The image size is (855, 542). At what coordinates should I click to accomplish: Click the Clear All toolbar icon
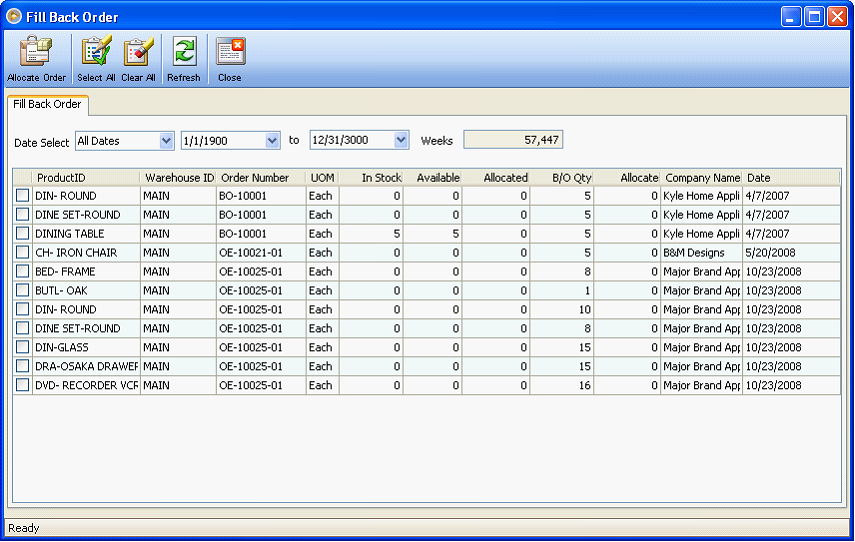139,59
